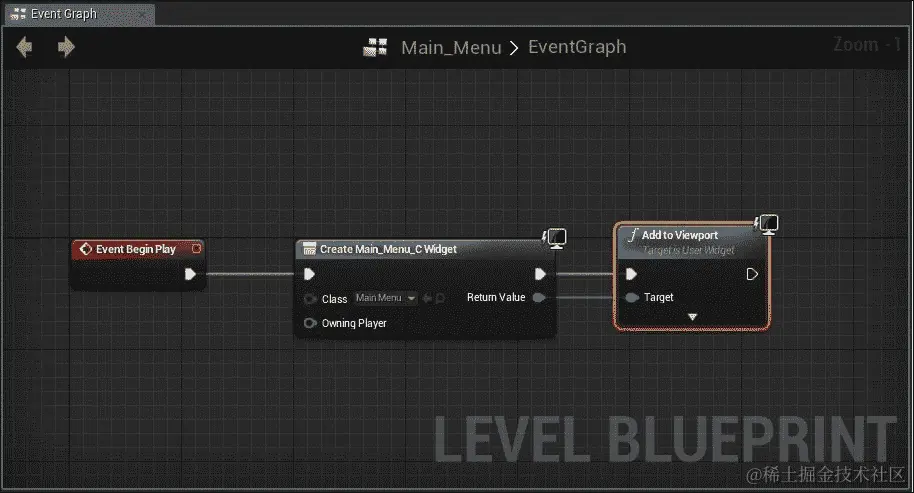Click the client-only monitor icon on Create Widget

point(554,238)
